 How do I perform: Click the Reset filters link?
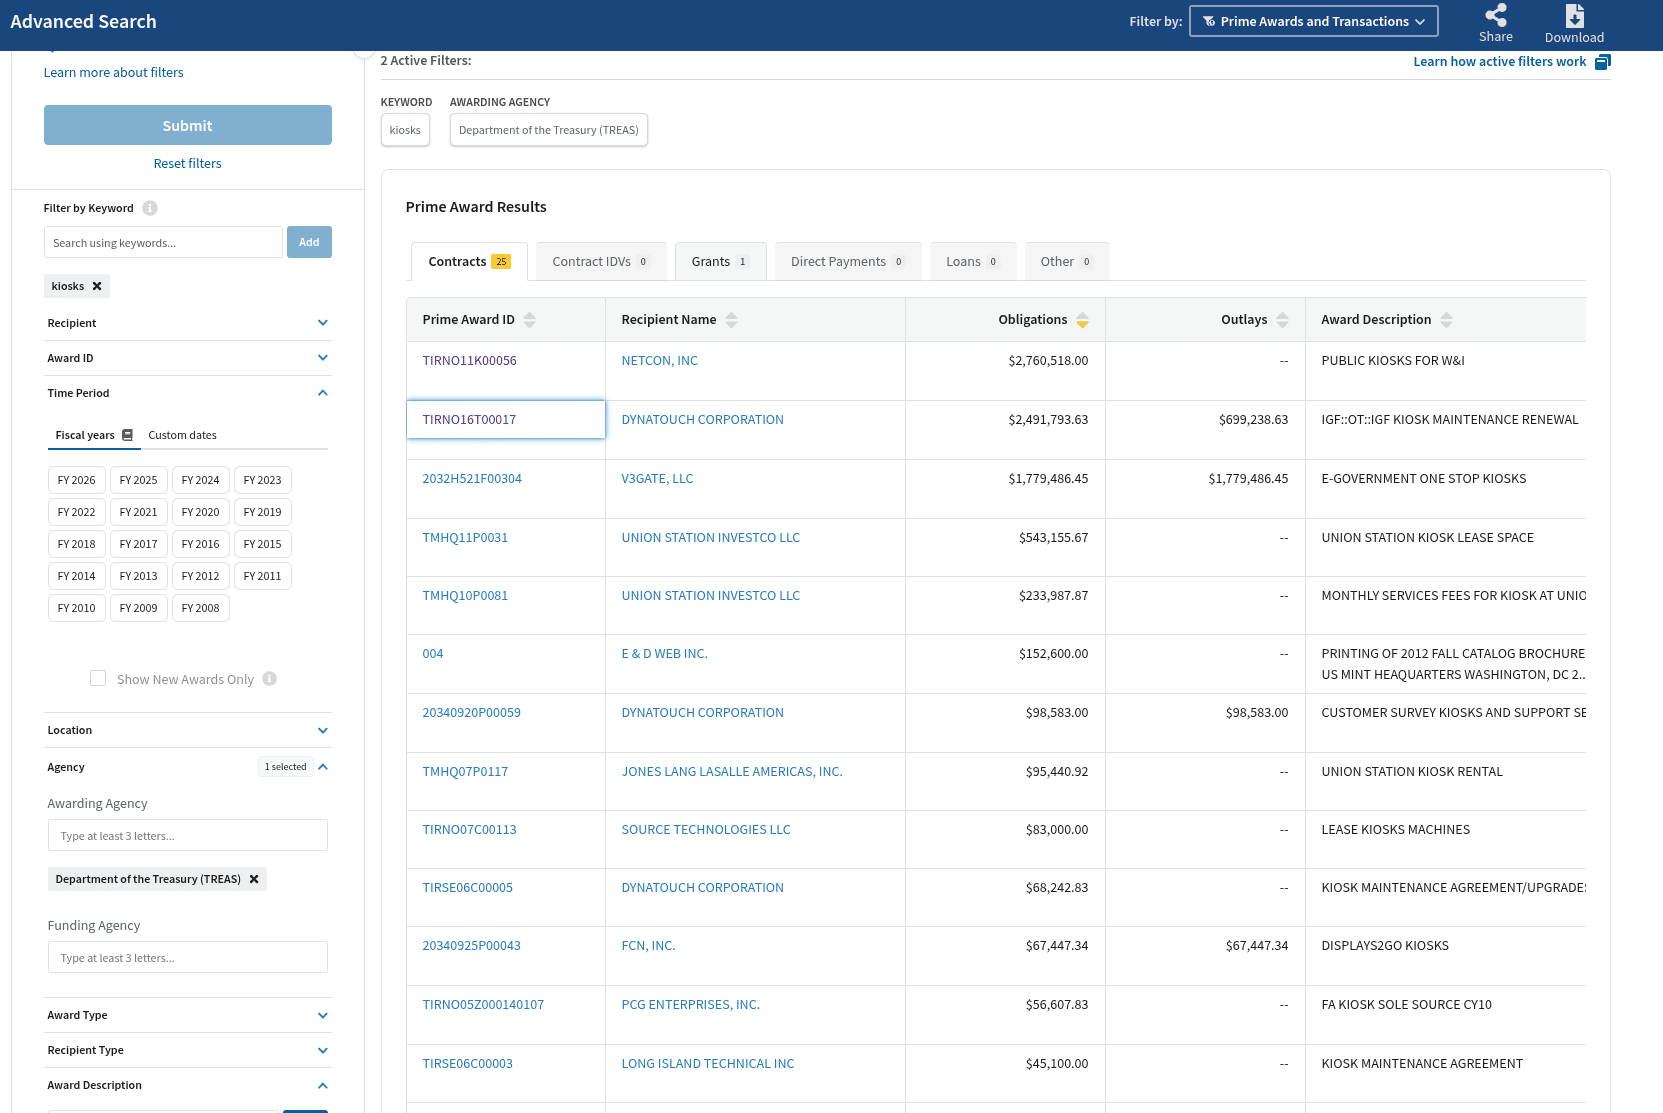point(187,163)
